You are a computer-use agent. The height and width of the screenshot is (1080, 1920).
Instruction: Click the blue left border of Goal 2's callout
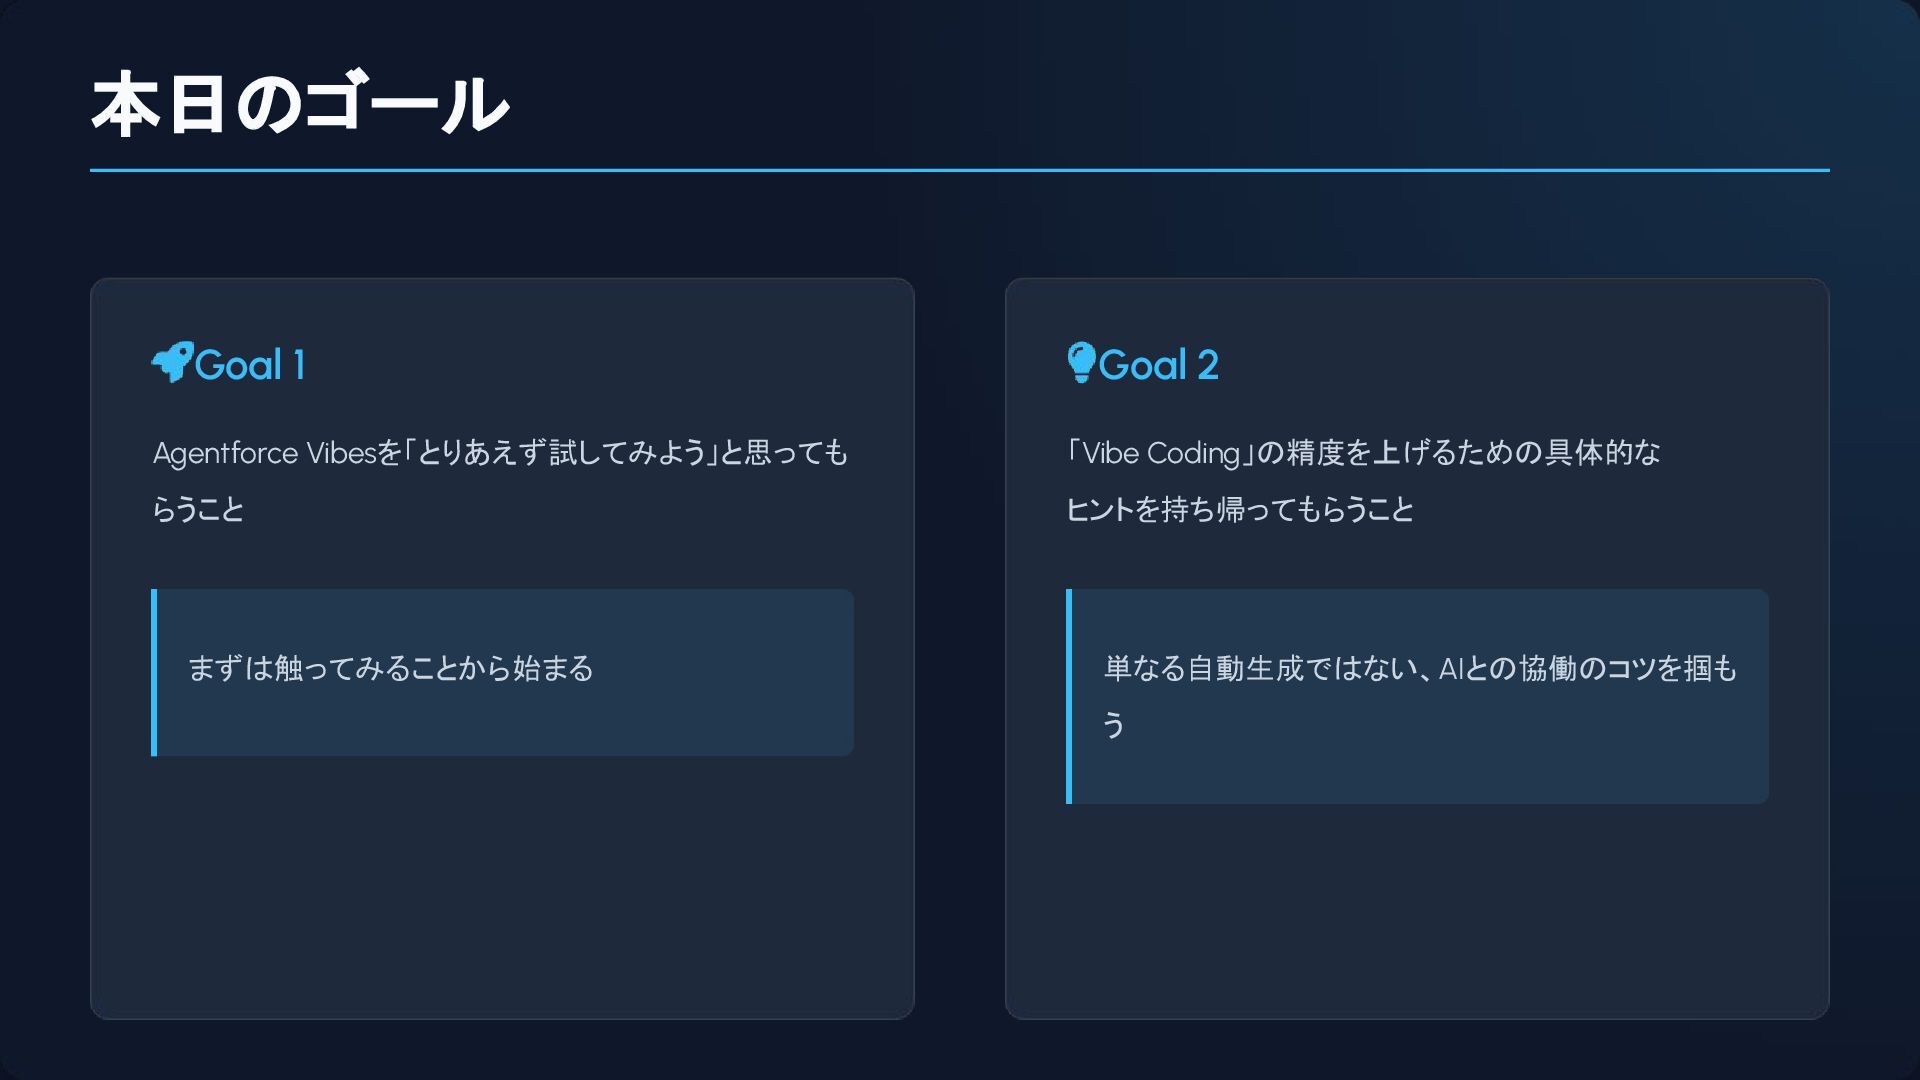tap(1069, 696)
